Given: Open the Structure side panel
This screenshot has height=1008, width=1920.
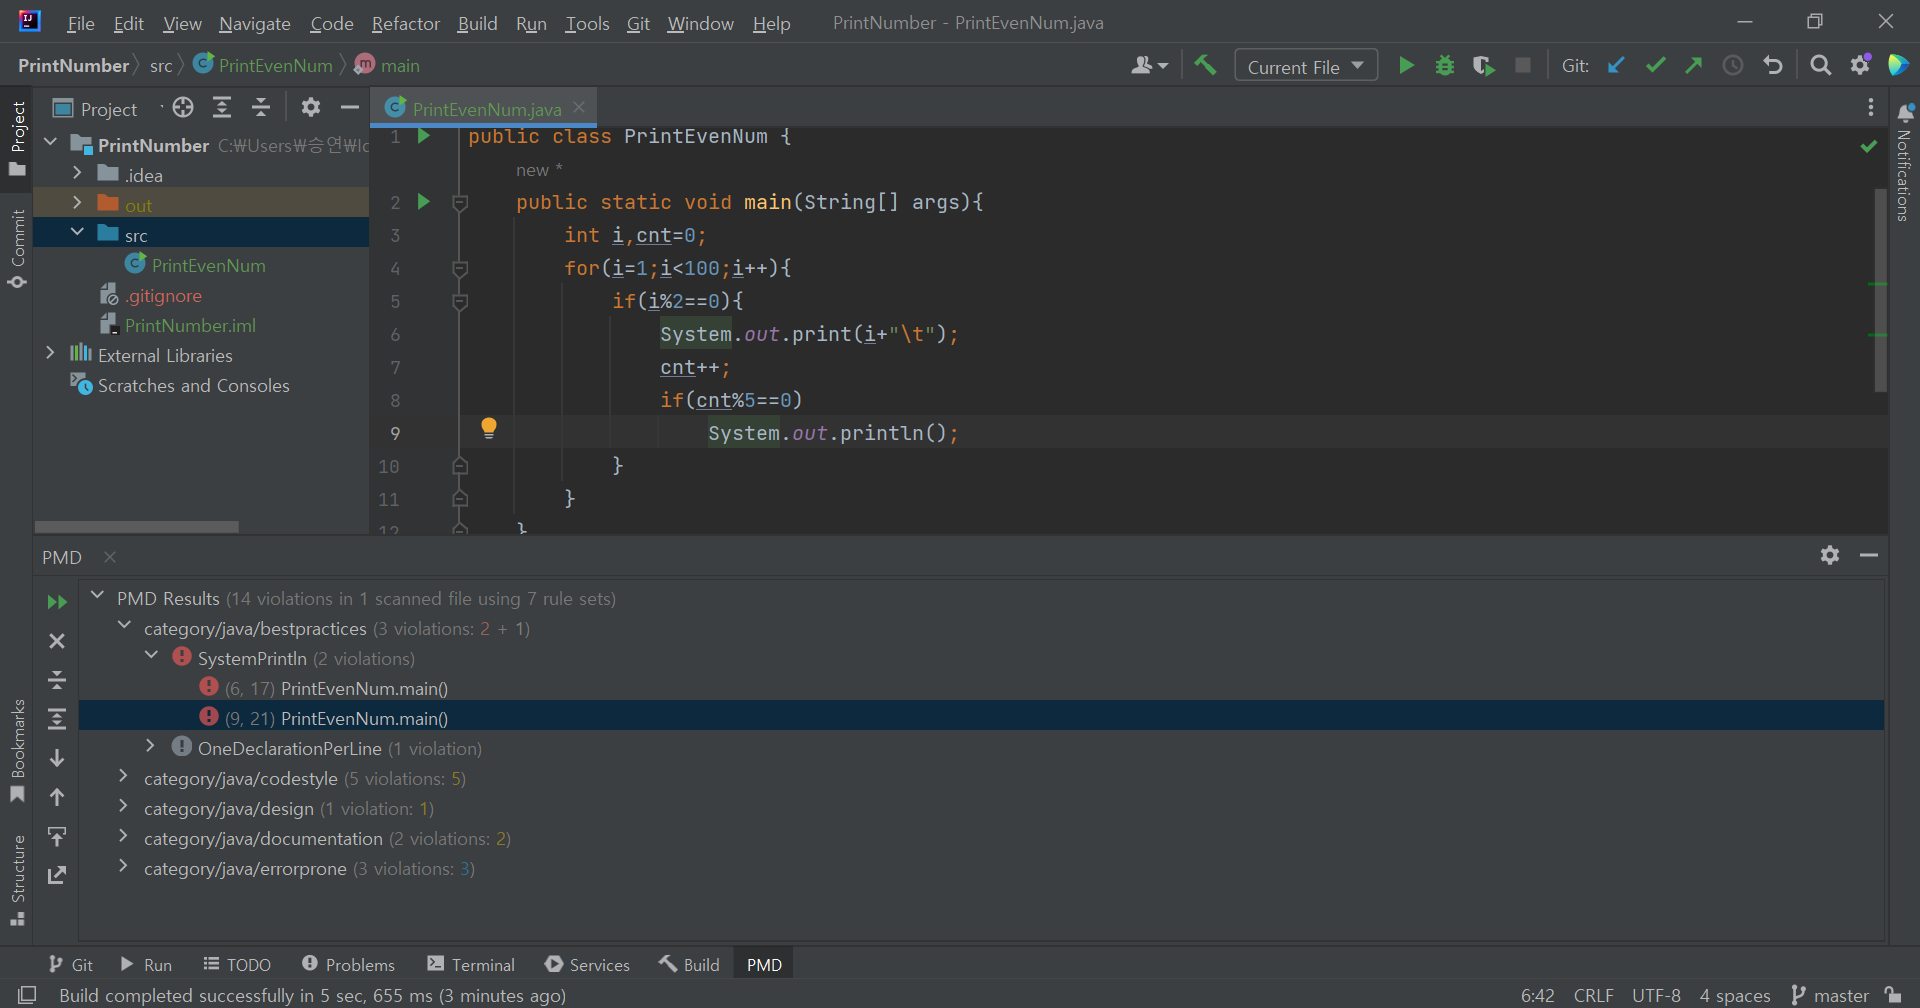Looking at the screenshot, I should point(17,880).
